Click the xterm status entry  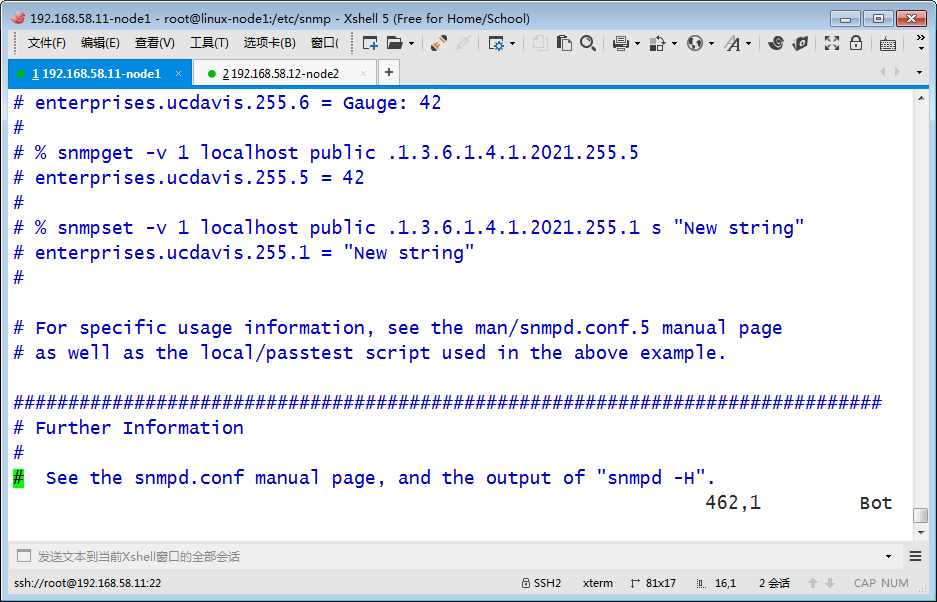click(x=598, y=583)
